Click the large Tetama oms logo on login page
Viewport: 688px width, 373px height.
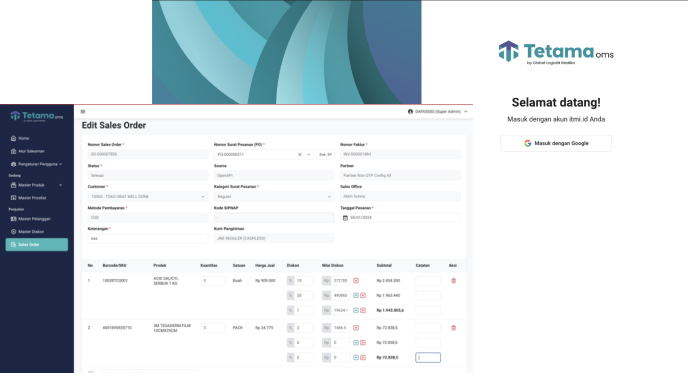pos(556,53)
